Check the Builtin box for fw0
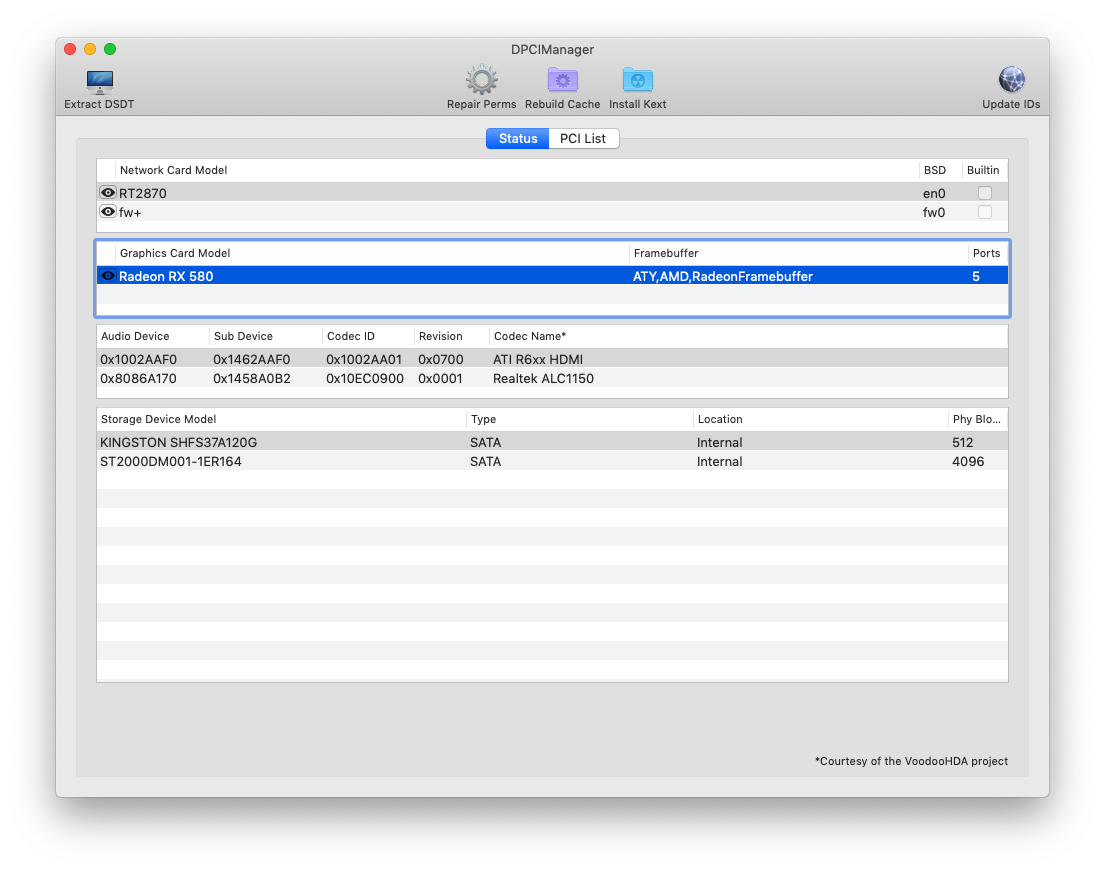 984,211
